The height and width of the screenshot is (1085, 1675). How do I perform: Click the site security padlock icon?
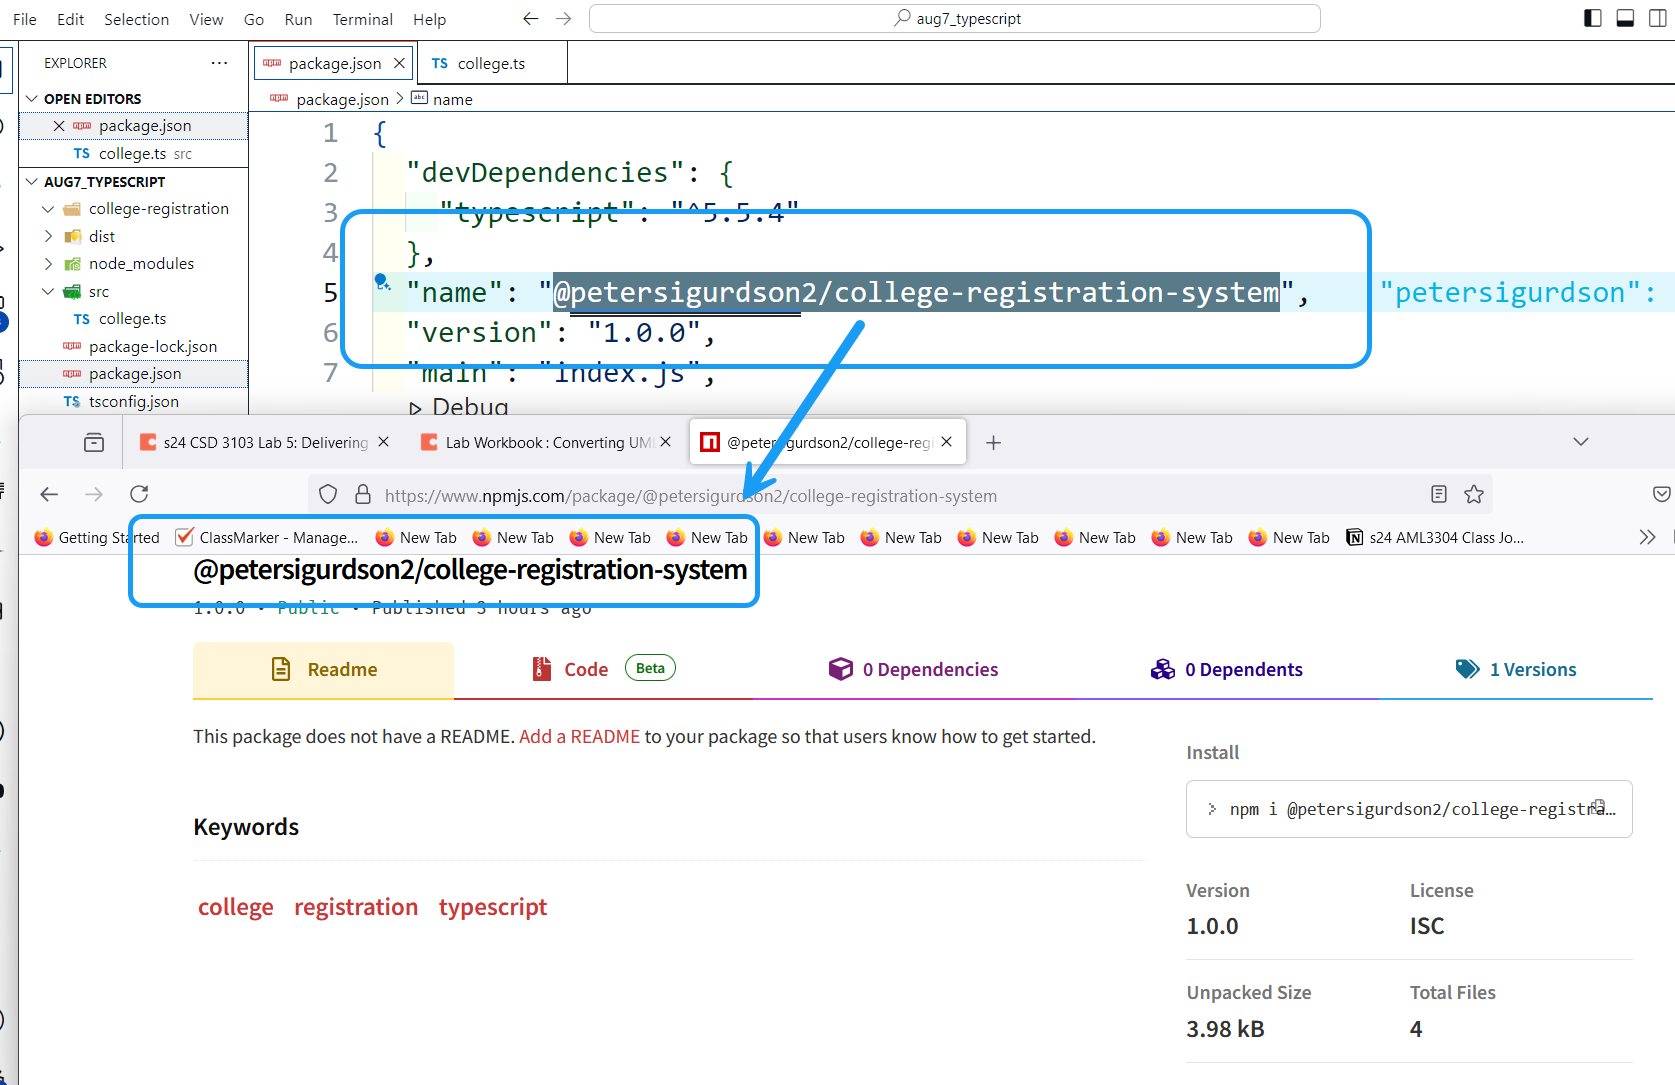(x=364, y=494)
